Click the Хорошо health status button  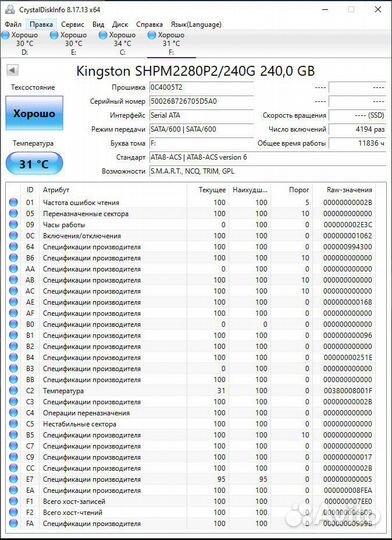[34, 113]
